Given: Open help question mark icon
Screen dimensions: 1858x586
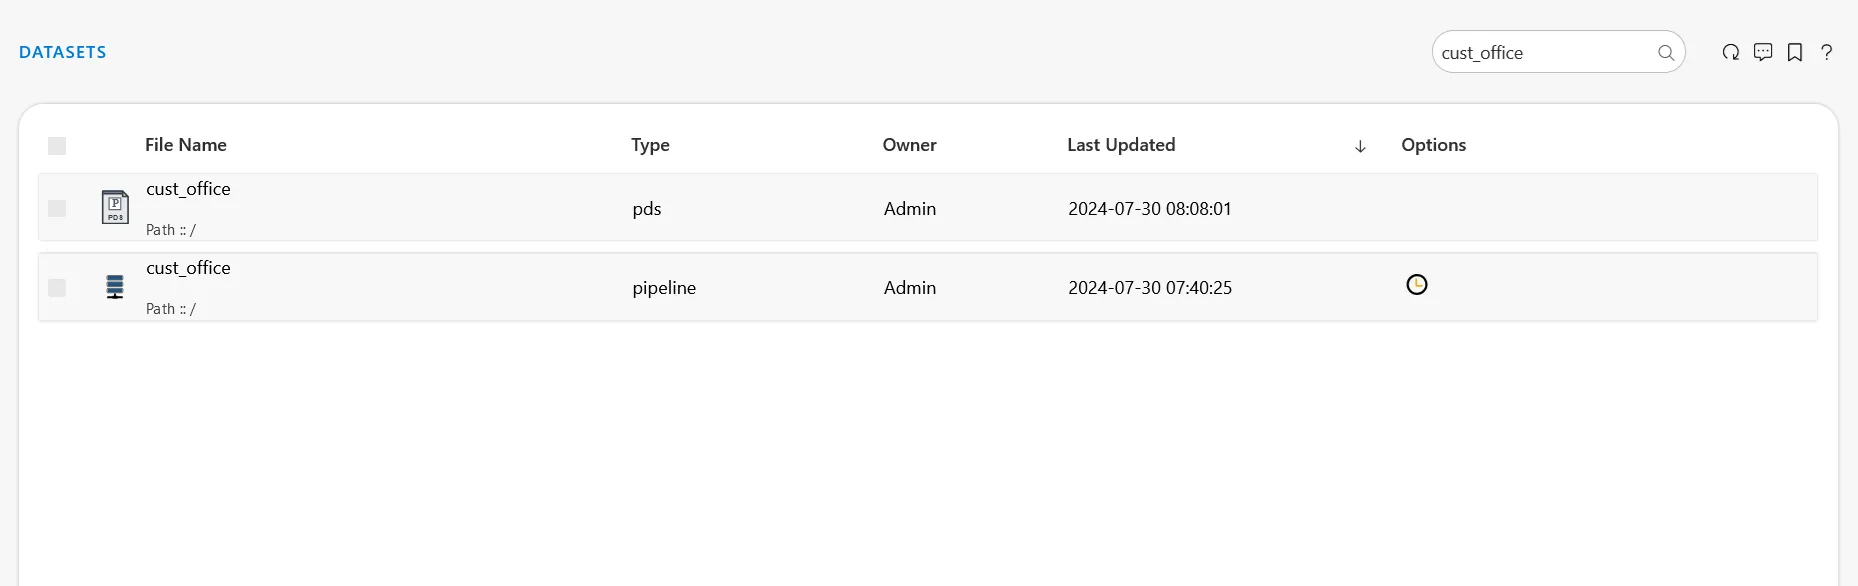Looking at the screenshot, I should [x=1827, y=52].
